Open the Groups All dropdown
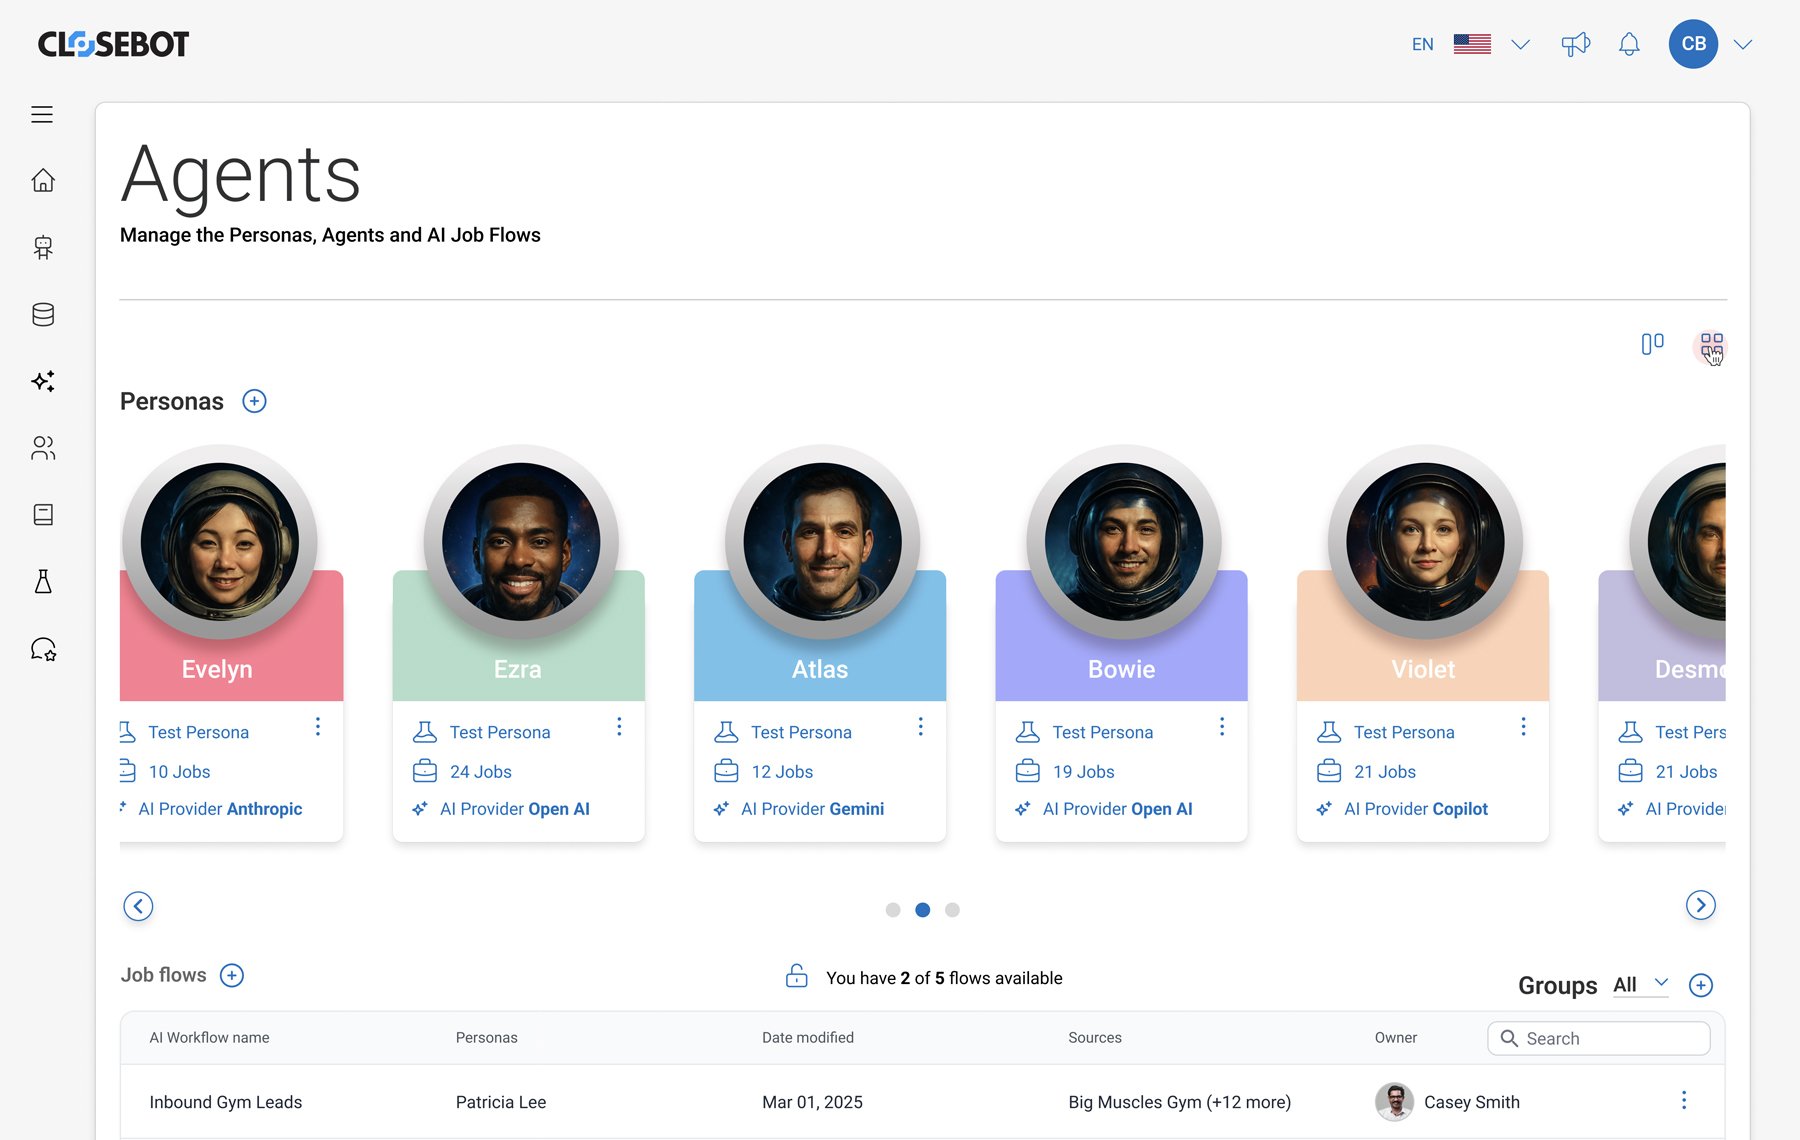The width and height of the screenshot is (1800, 1140). pos(1641,985)
